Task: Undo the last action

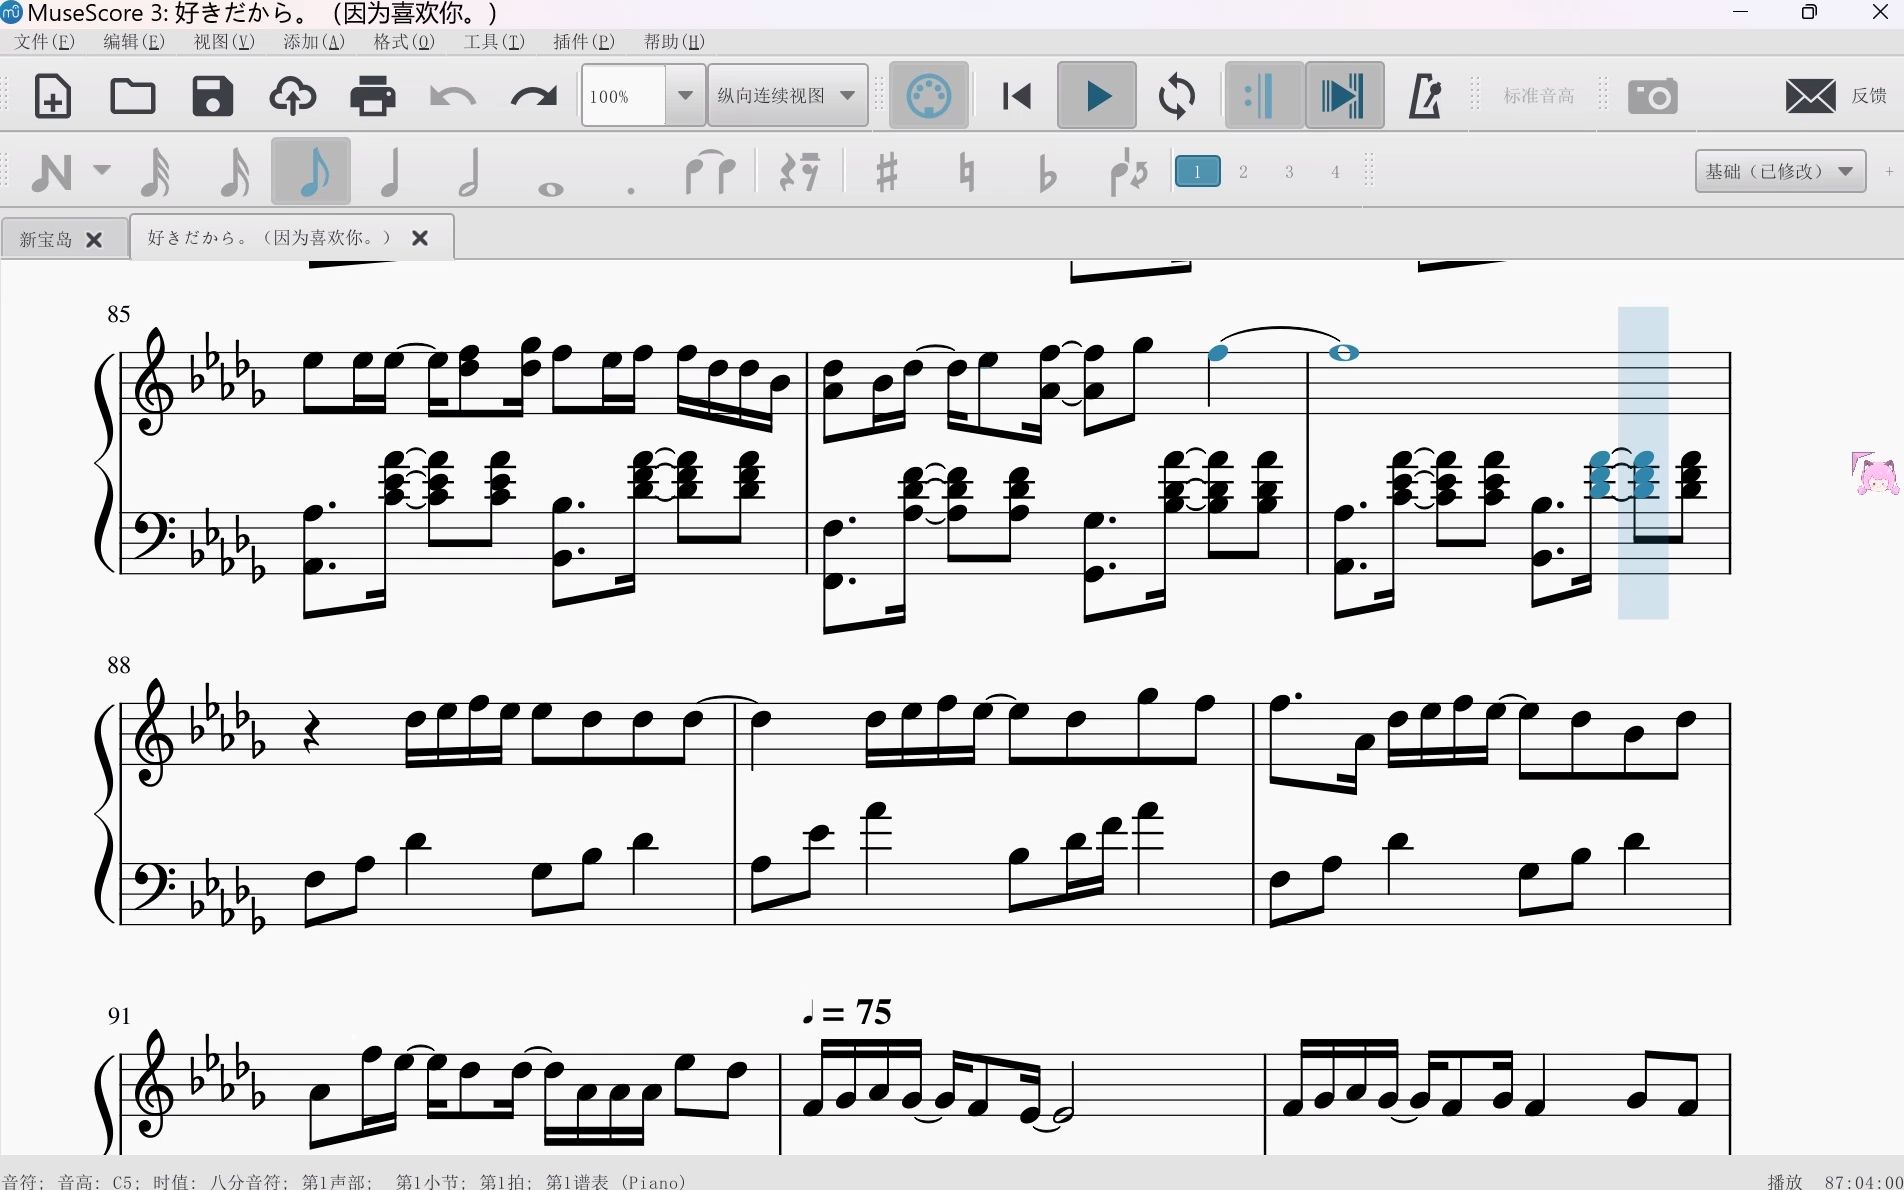Action: 452,96
